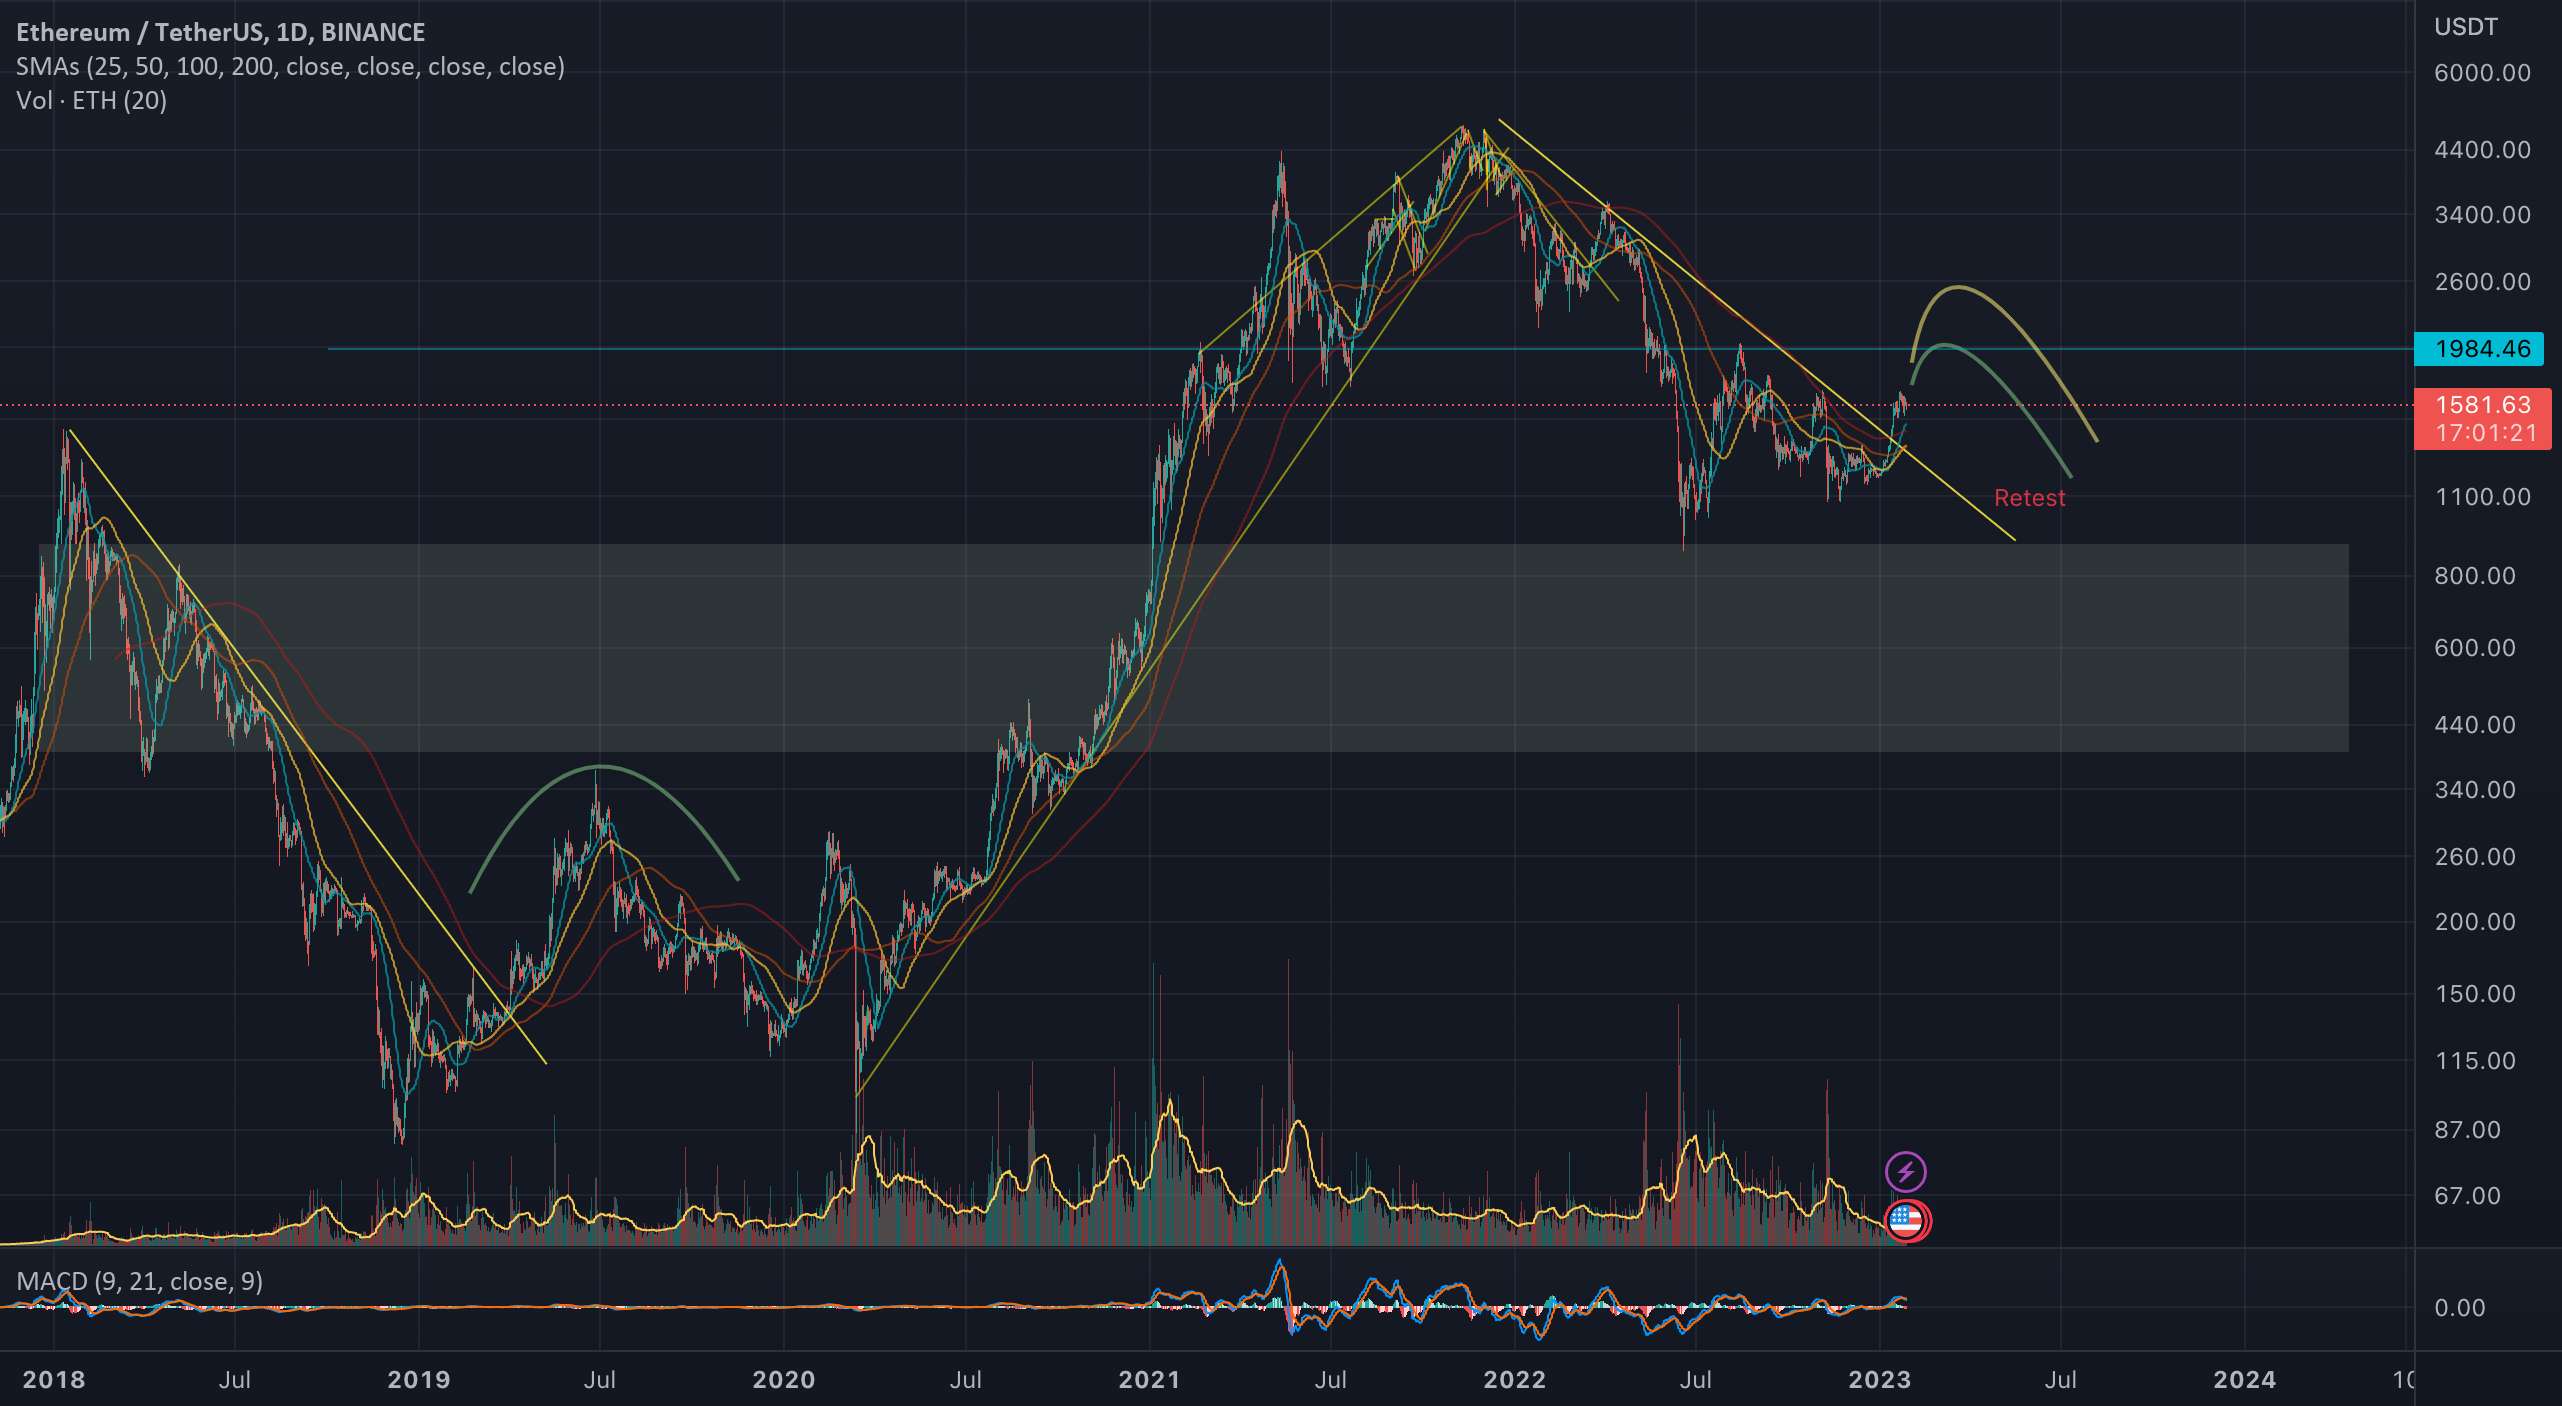Click the 440.00 price axis label
Viewport: 2562px width, 1406px height.
pyautogui.click(x=2474, y=725)
